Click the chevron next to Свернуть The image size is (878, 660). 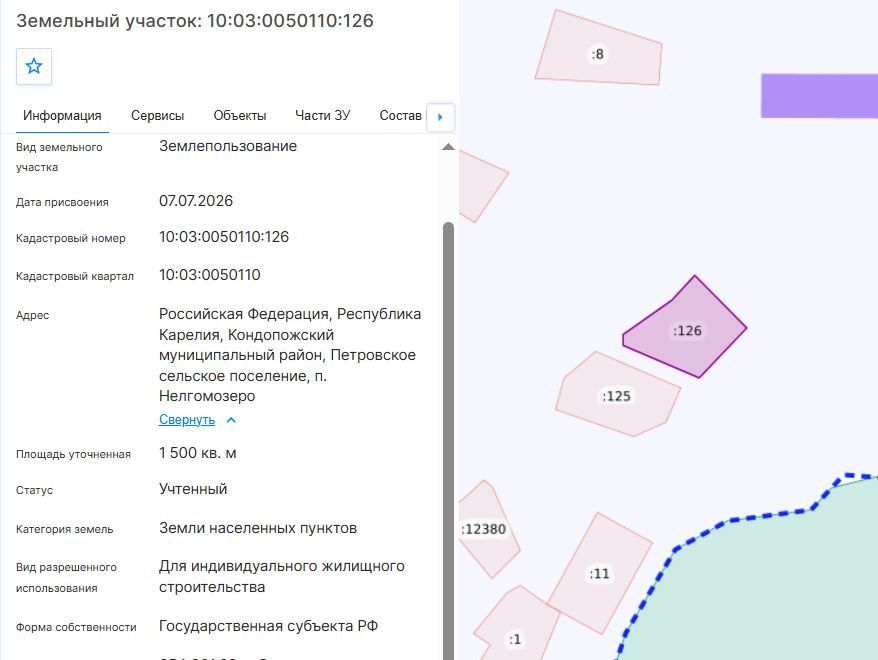coord(231,420)
